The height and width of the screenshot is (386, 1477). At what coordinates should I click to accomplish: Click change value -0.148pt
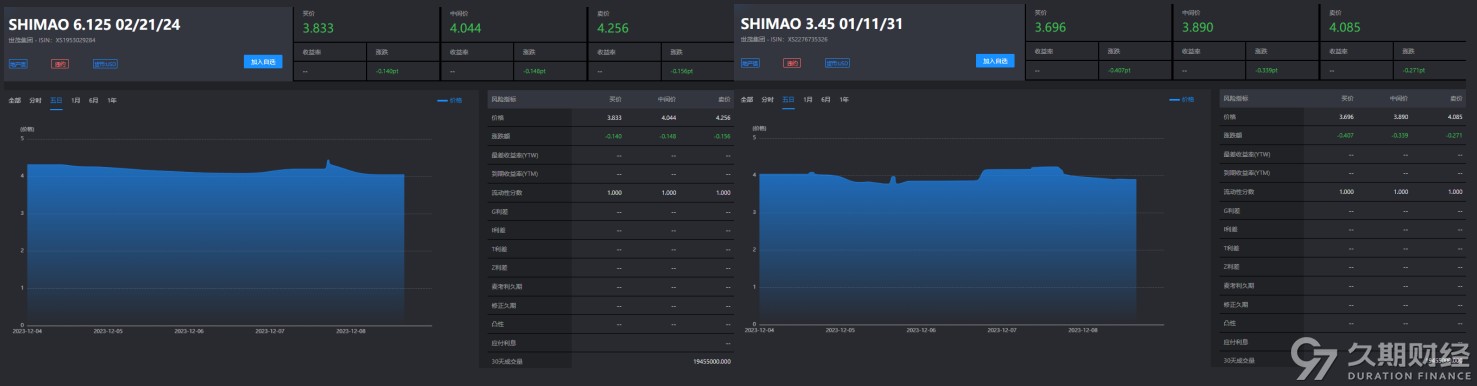[x=535, y=71]
